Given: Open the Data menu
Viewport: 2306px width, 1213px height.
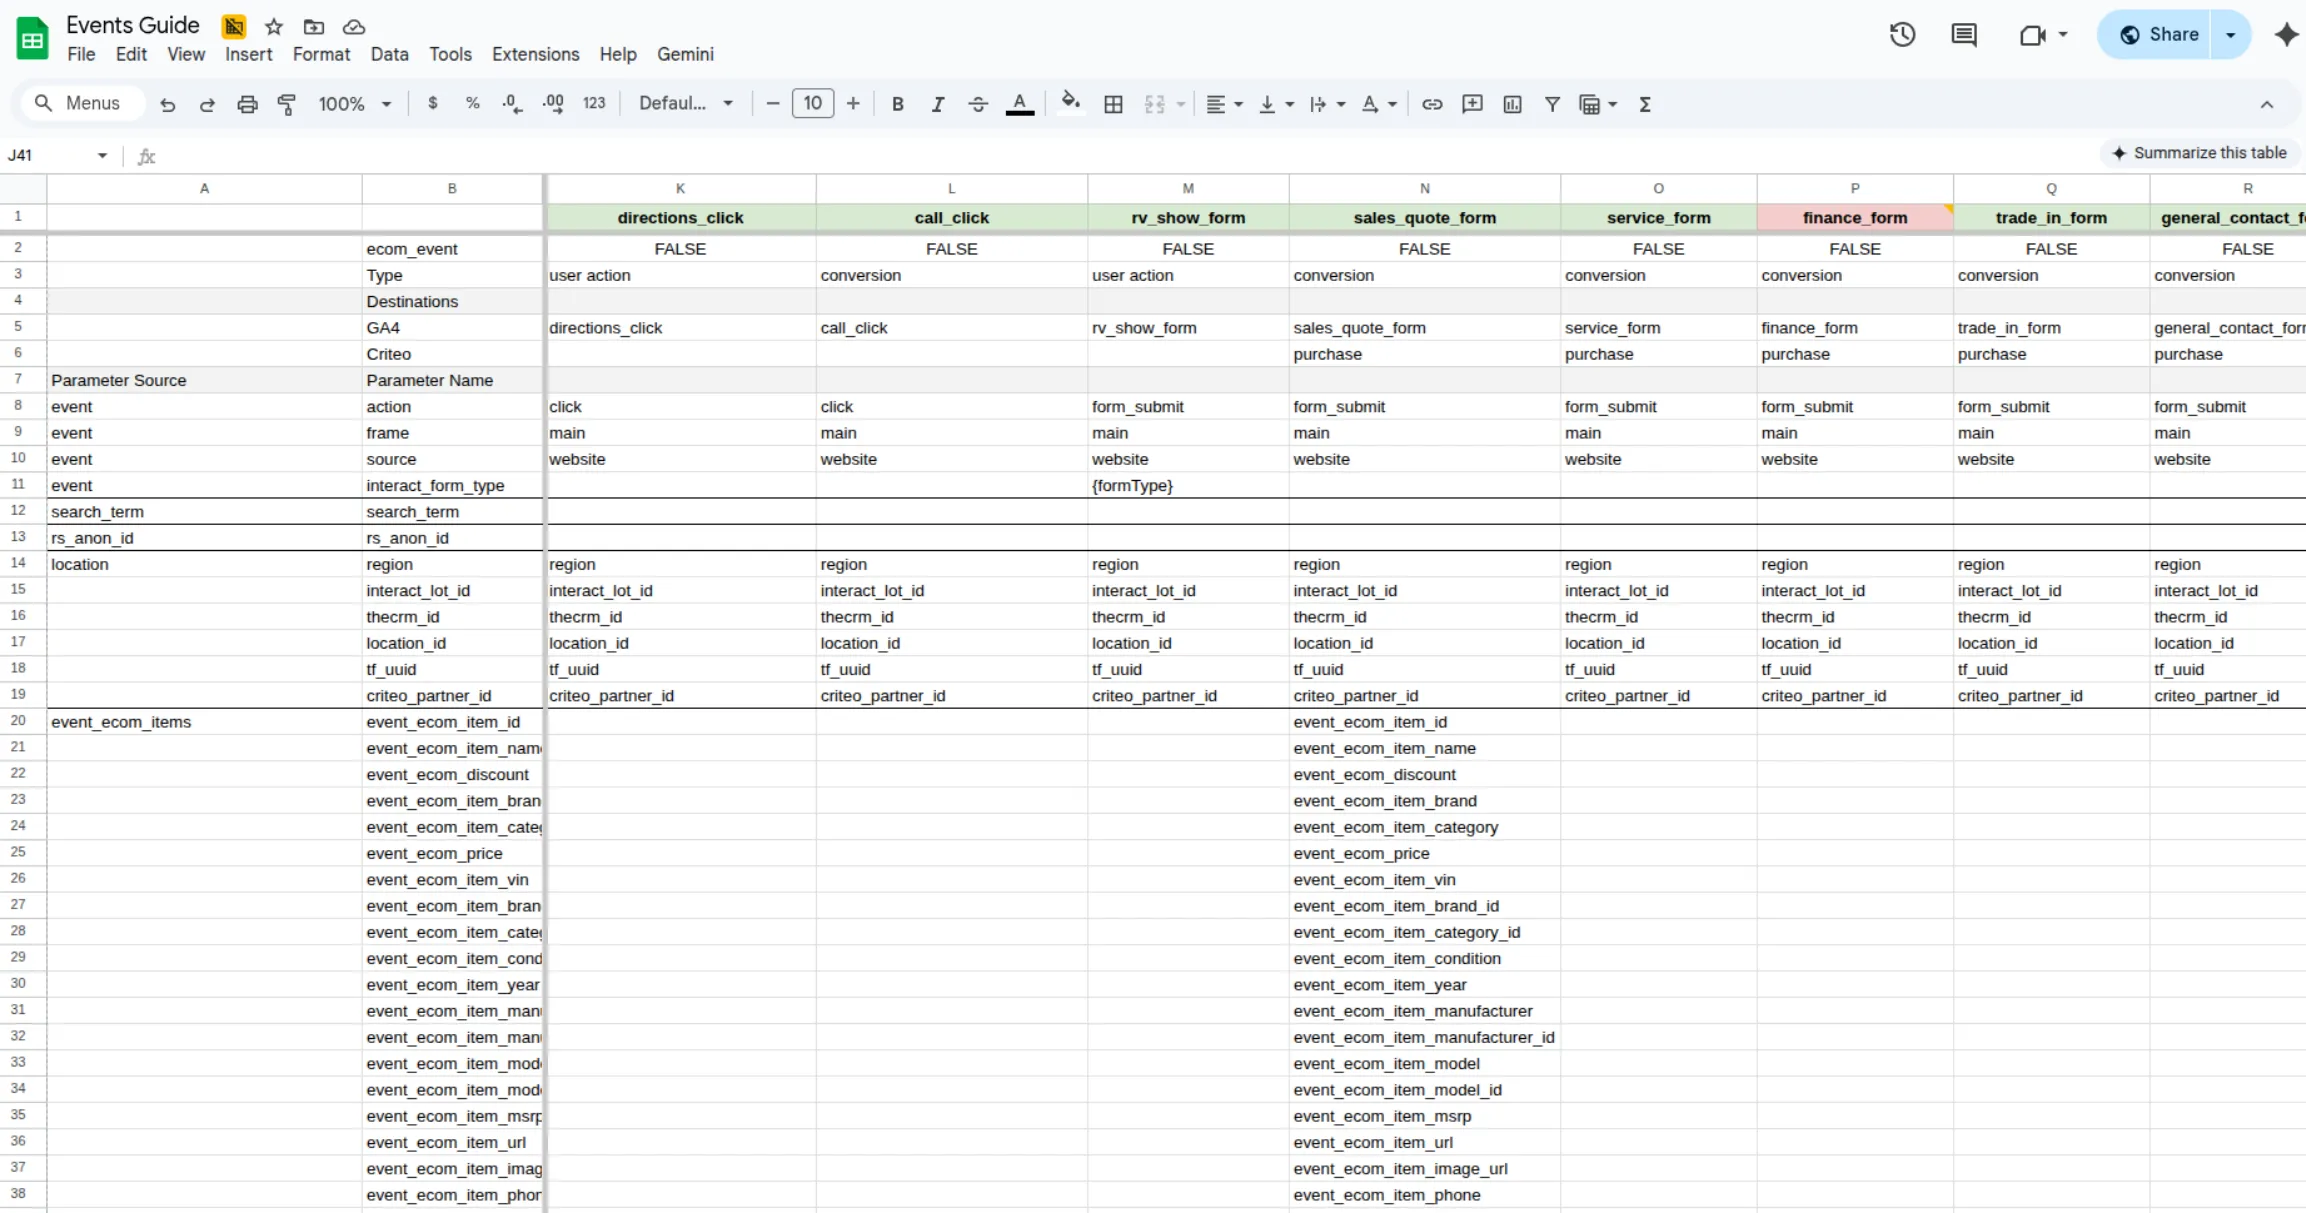Looking at the screenshot, I should (389, 54).
